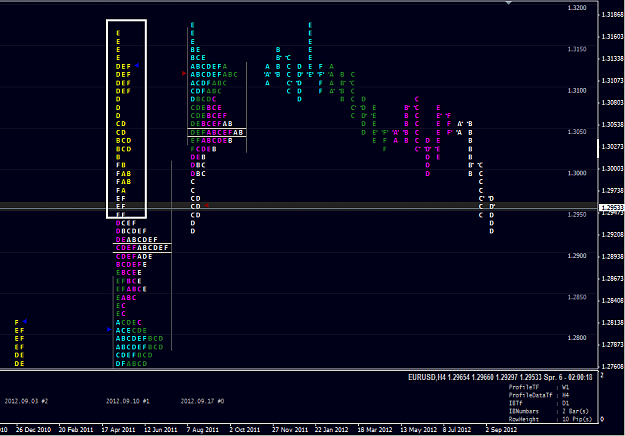
Task: Click the 1.3000 grid price label
Action: point(577,173)
